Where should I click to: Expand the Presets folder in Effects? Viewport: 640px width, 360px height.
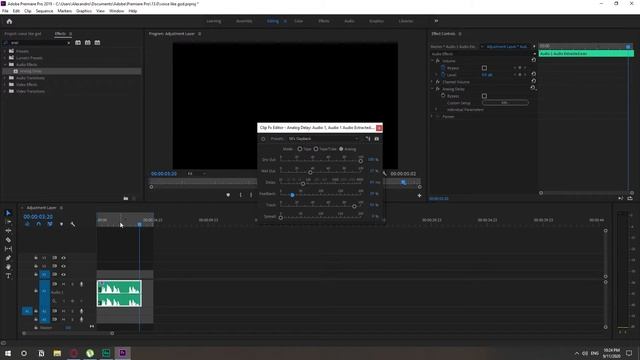(5, 51)
